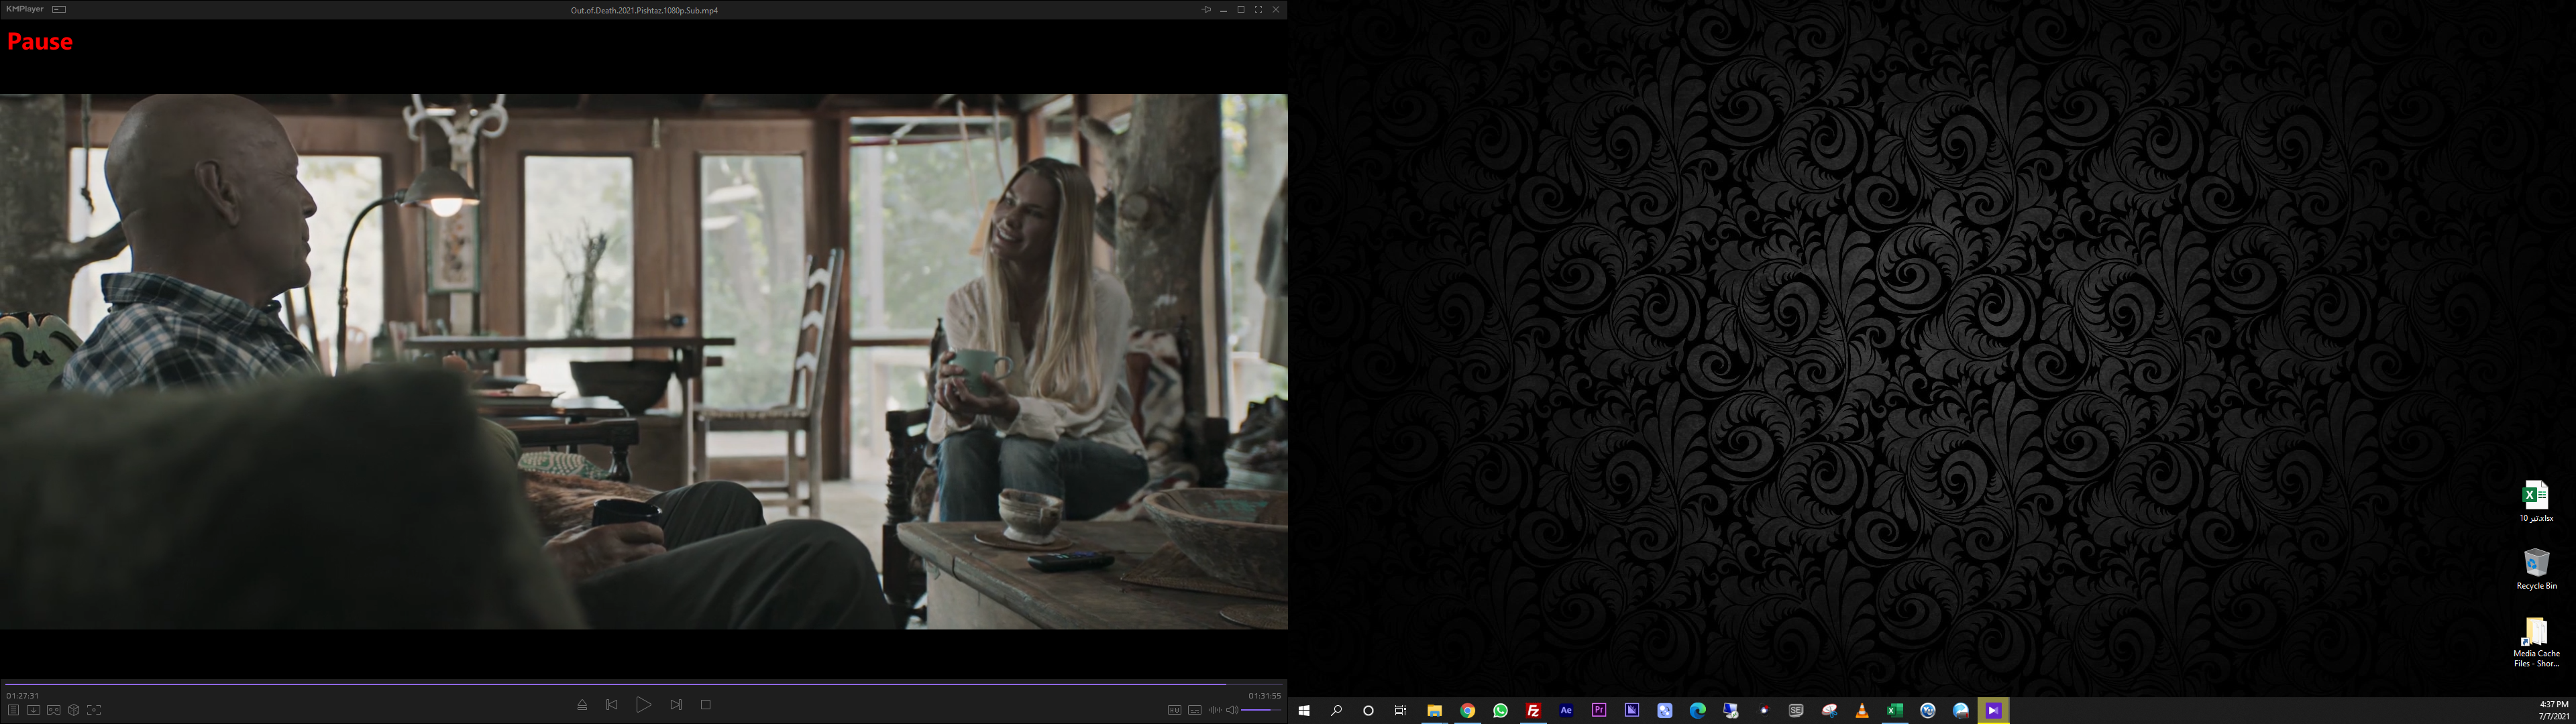This screenshot has width=2576, height=724.
Task: Open the audio equalizer waveform icon
Action: tap(1214, 710)
